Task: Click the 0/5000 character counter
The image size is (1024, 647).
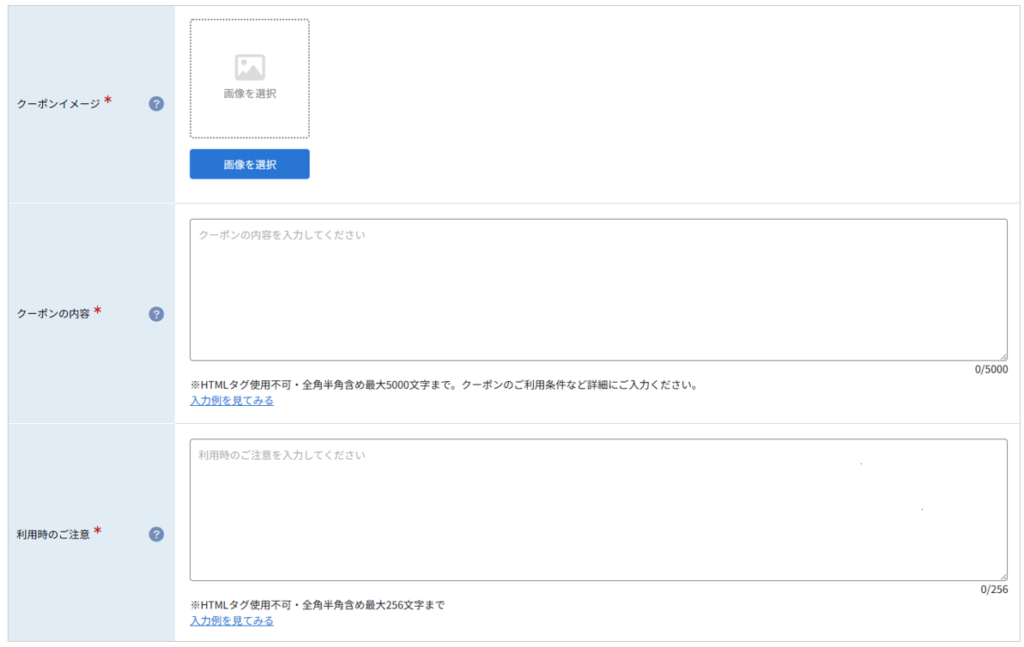Action: 991,370
